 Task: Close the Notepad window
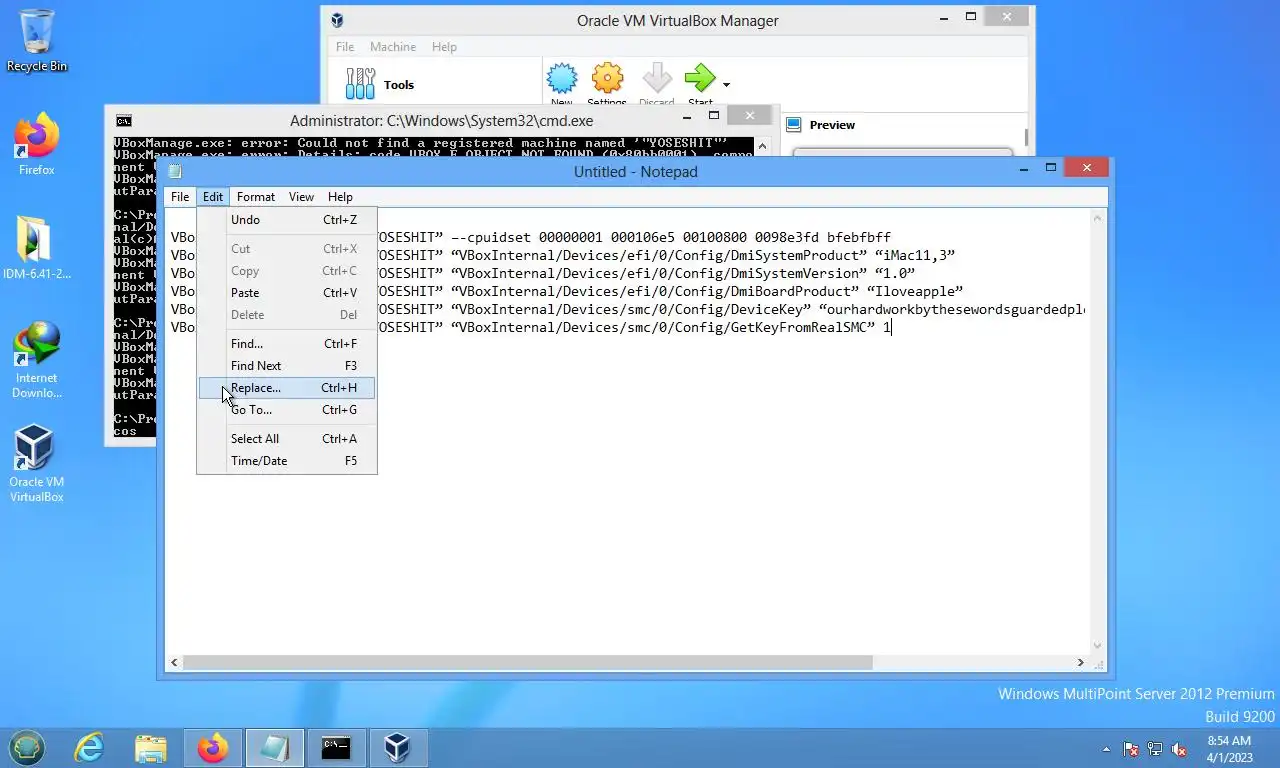click(1087, 168)
